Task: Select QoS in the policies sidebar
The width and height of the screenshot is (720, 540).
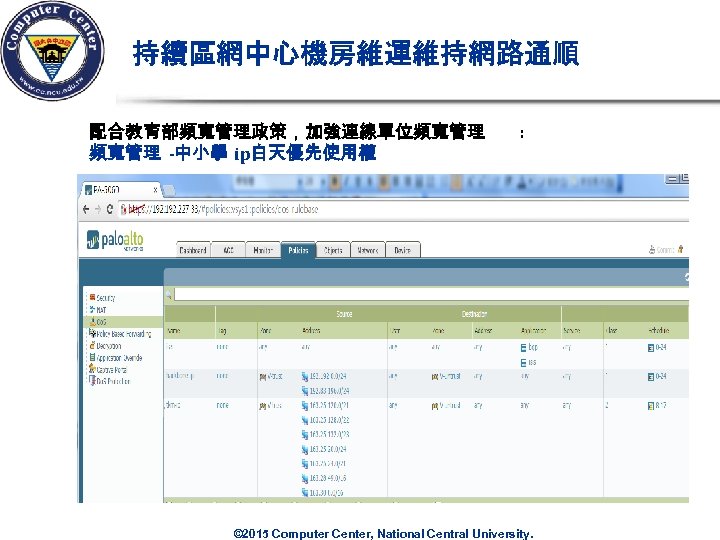Action: click(x=97, y=322)
